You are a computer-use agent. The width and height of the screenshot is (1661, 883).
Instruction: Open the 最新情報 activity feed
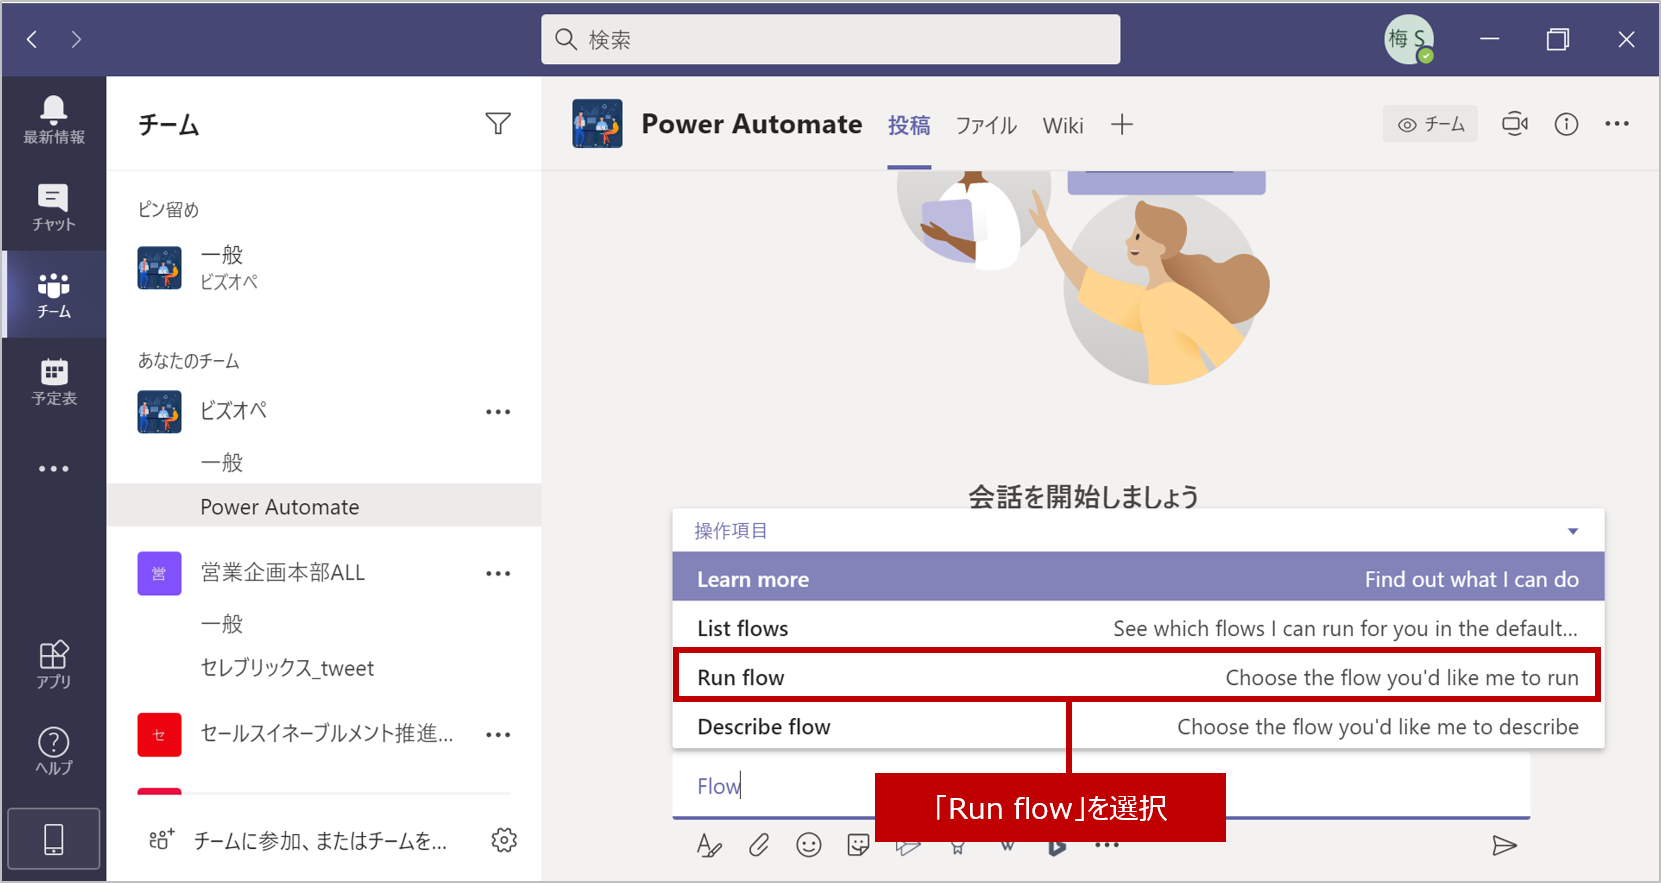pyautogui.click(x=54, y=120)
